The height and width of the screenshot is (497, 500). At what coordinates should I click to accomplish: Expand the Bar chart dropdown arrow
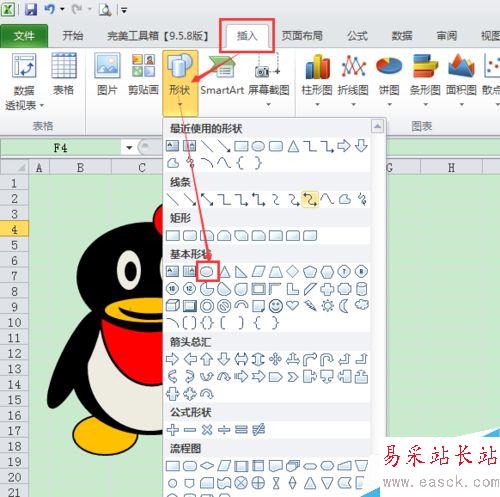click(425, 104)
